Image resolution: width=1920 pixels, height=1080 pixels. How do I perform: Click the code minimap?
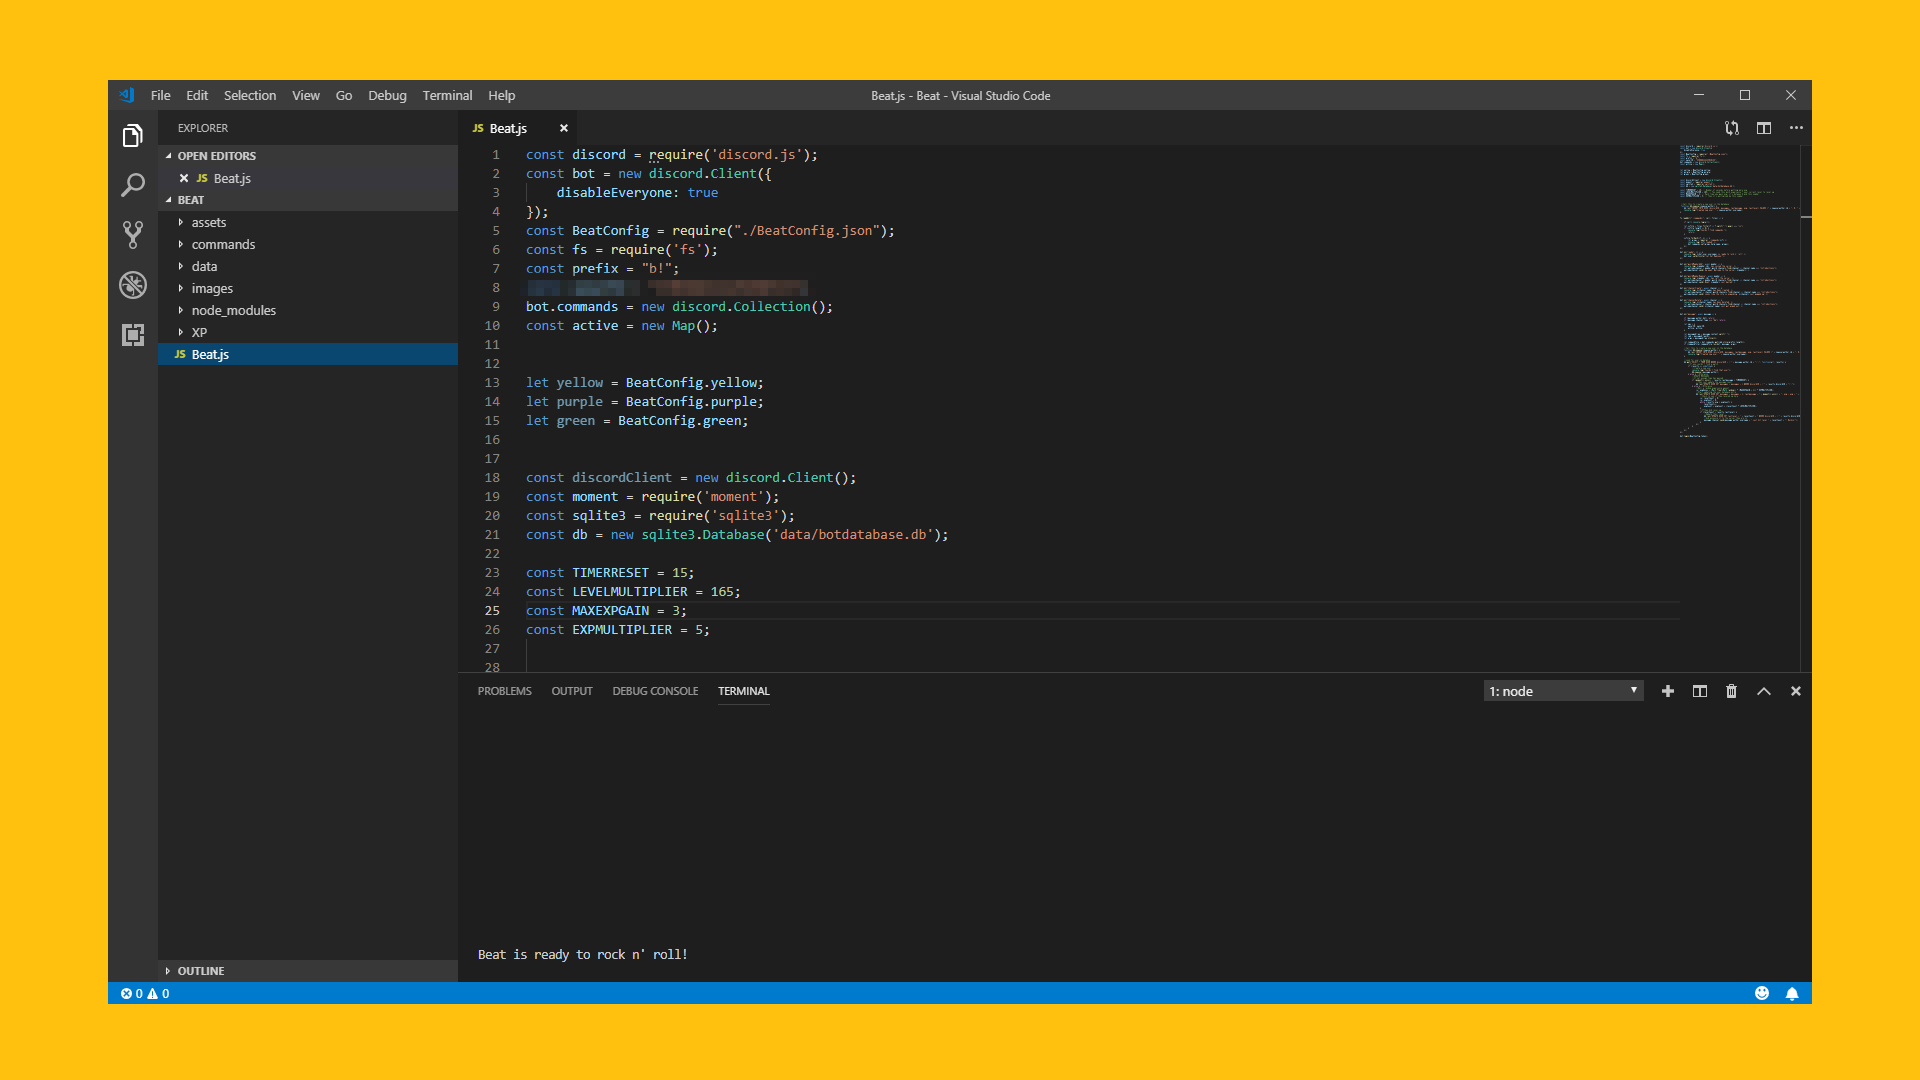tap(1739, 292)
